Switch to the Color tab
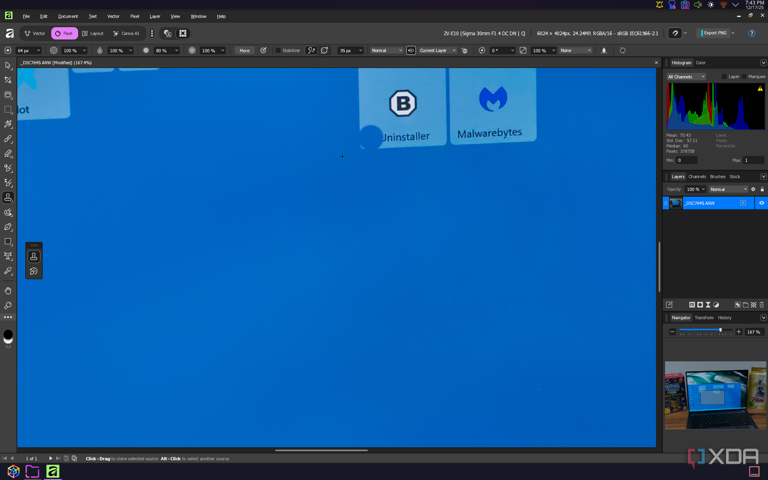768x480 pixels. (701, 63)
